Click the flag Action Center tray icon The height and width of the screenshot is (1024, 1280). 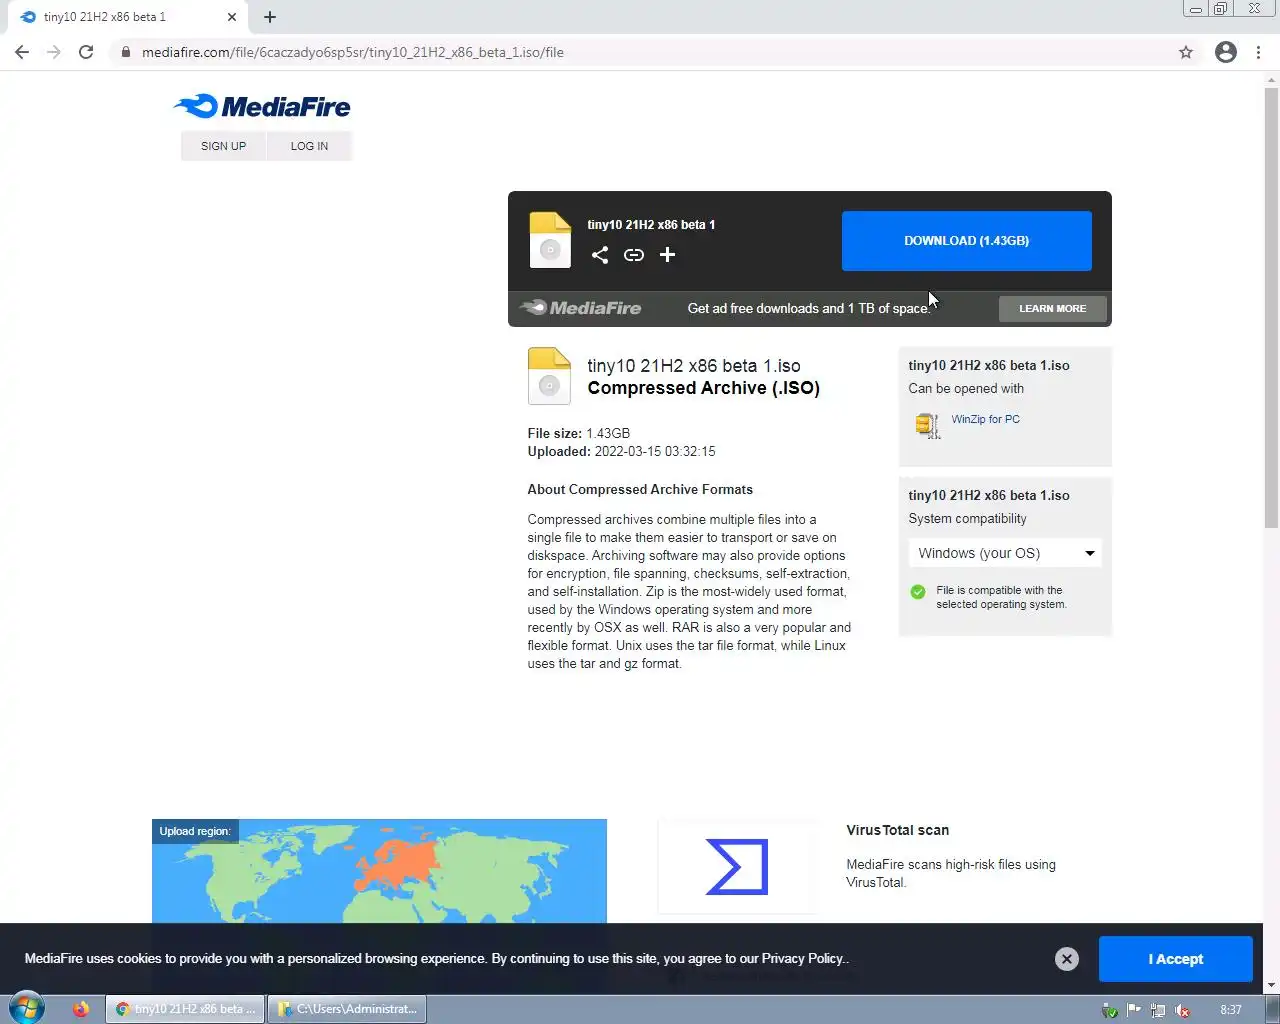tap(1134, 1010)
